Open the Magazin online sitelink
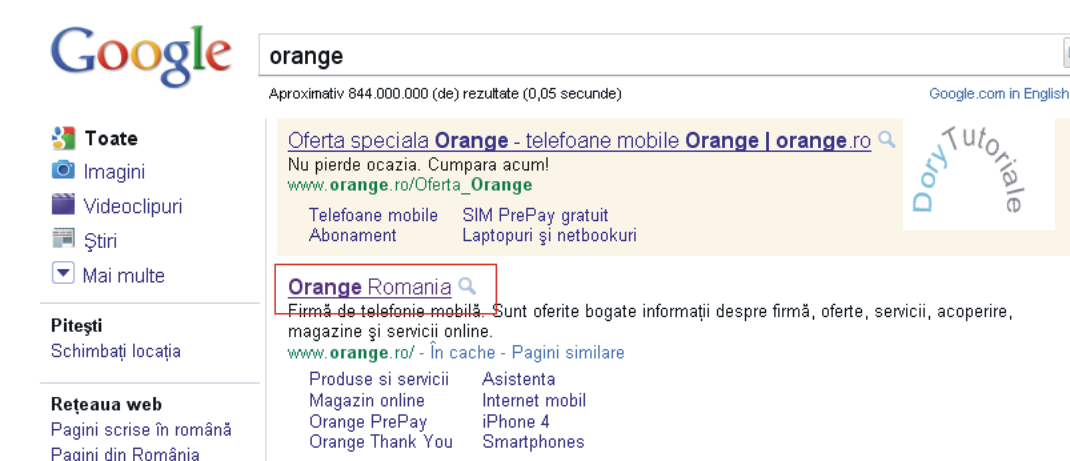This screenshot has height=461, width=1070. pyautogui.click(x=367, y=400)
